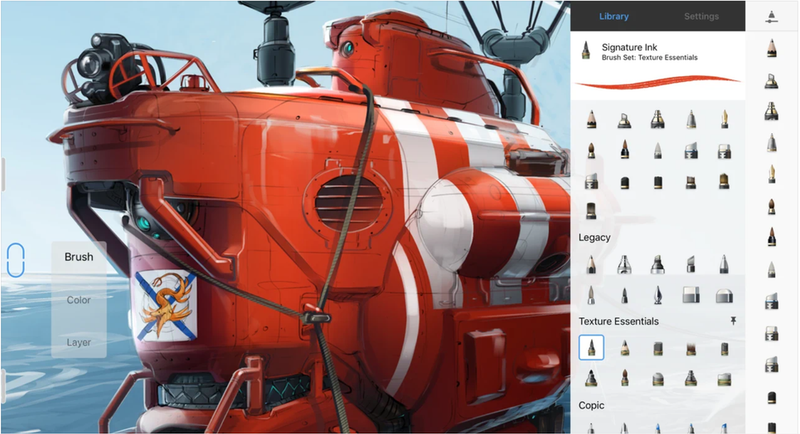This screenshot has height=434, width=800.
Task: Collapse the Texture Essentials section header
Action: click(618, 322)
